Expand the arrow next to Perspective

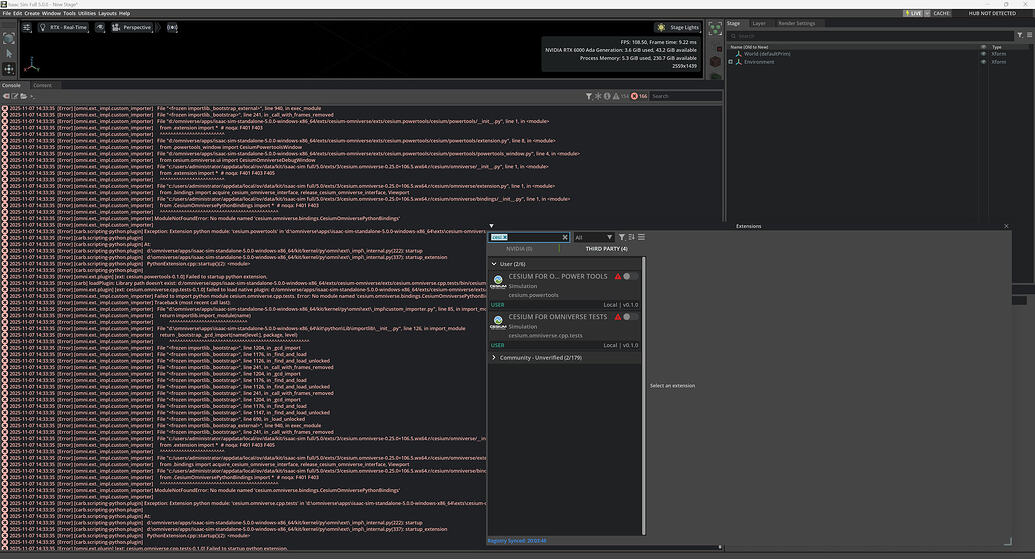point(158,28)
